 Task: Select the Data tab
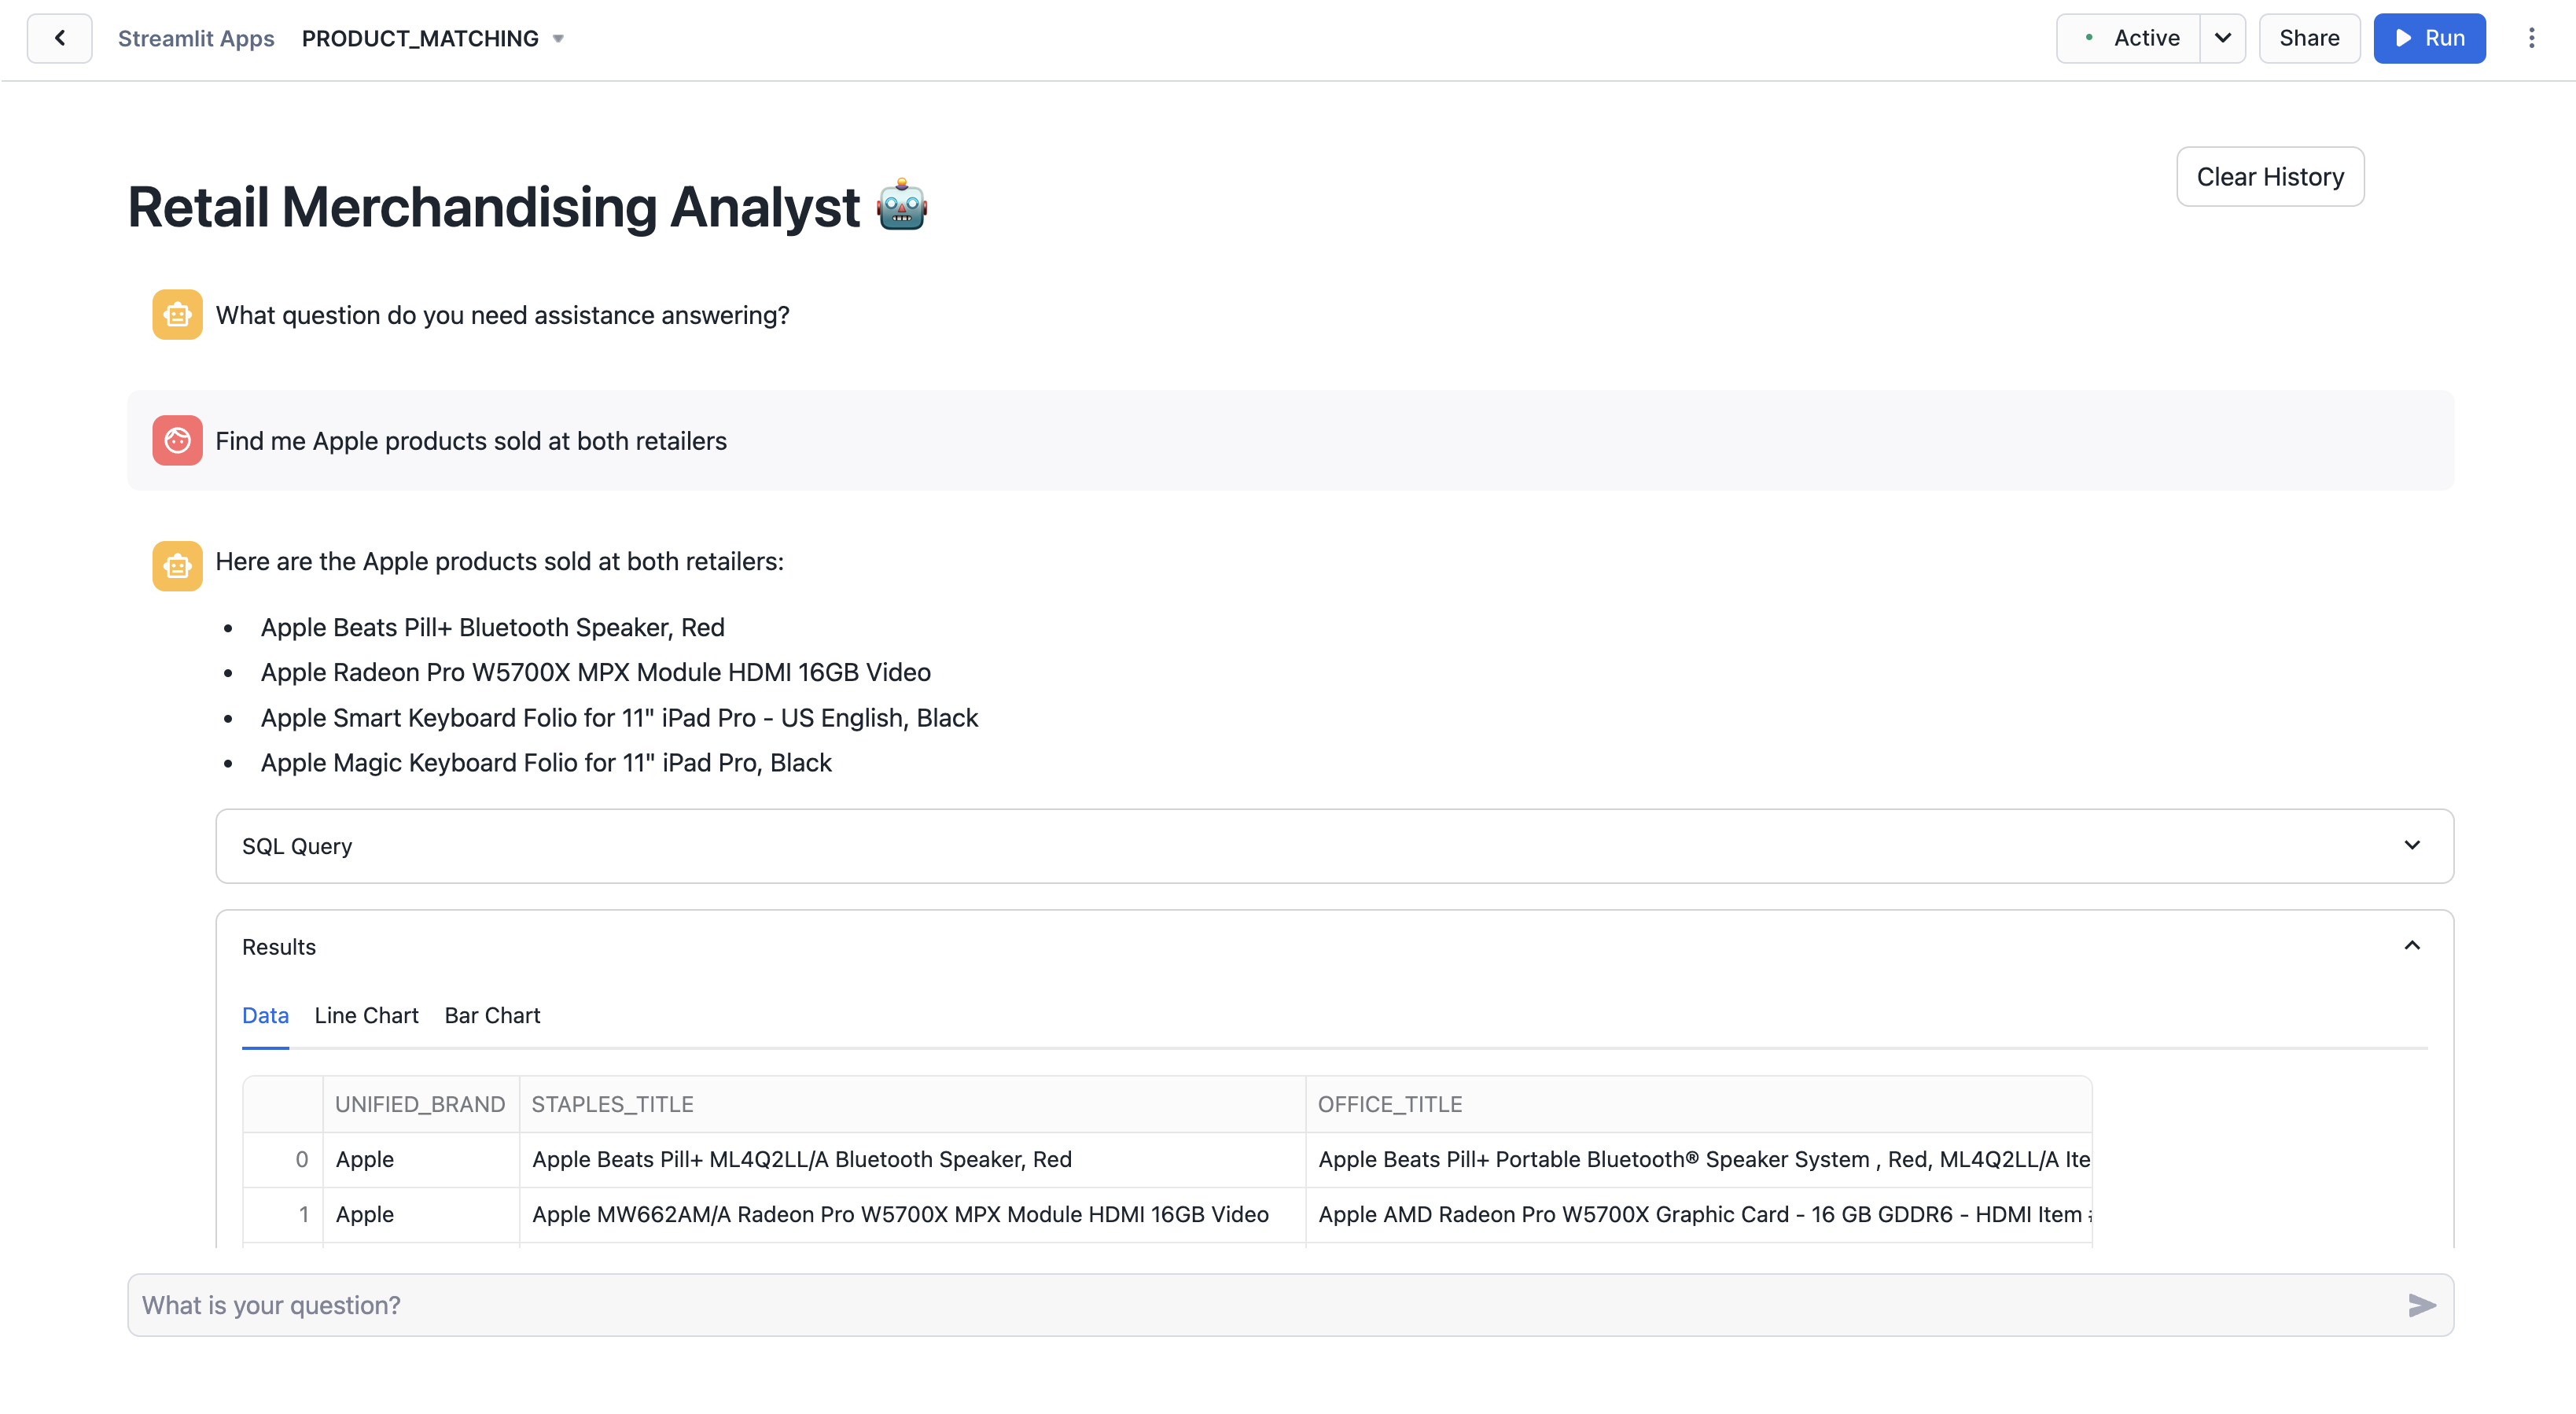[265, 1016]
